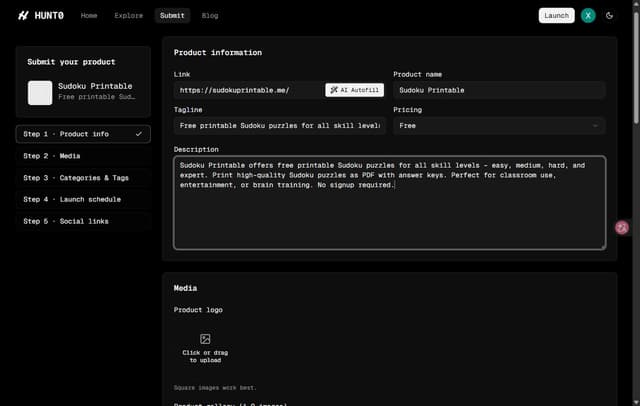Click the Sudoku Printable logo placeholder thumbnail
This screenshot has width=640, height=406.
[x=40, y=93]
